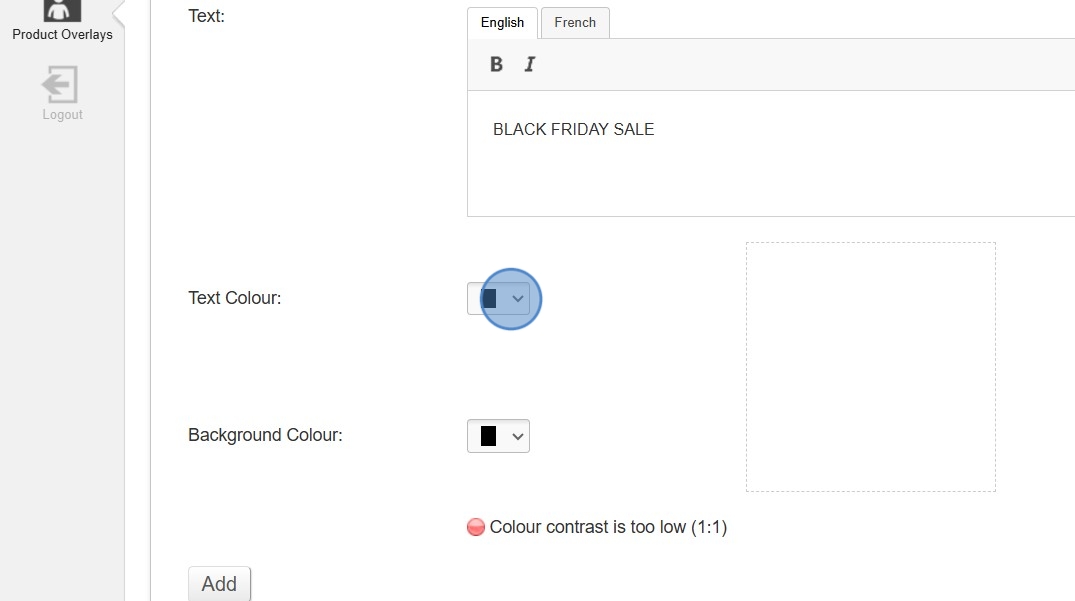Toggle italic formatting in the editor
Viewport: 1075px width, 601px height.
[x=530, y=64]
